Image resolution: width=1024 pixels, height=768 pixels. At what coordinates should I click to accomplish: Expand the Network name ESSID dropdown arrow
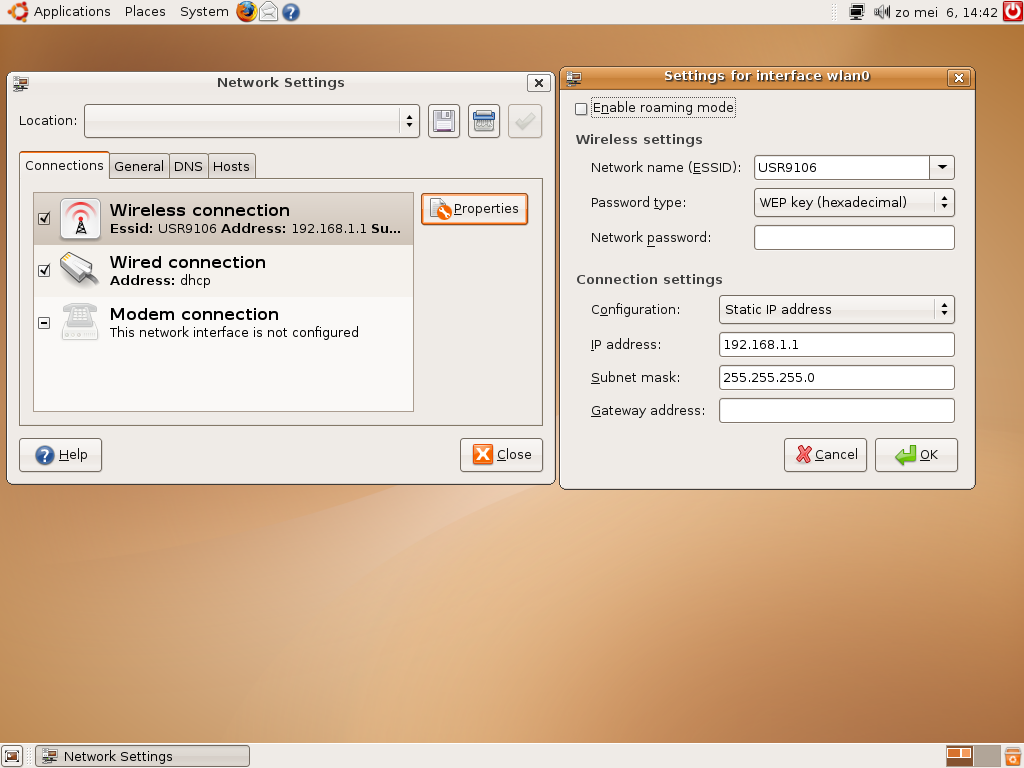click(942, 168)
